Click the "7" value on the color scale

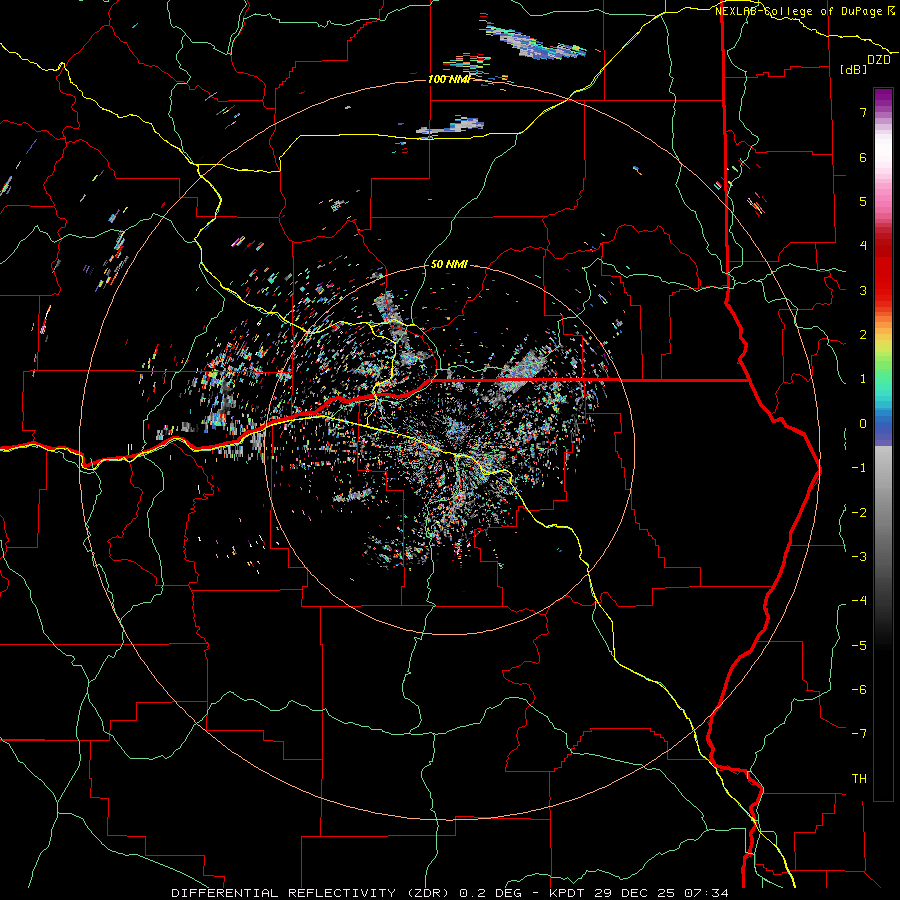pyautogui.click(x=863, y=112)
